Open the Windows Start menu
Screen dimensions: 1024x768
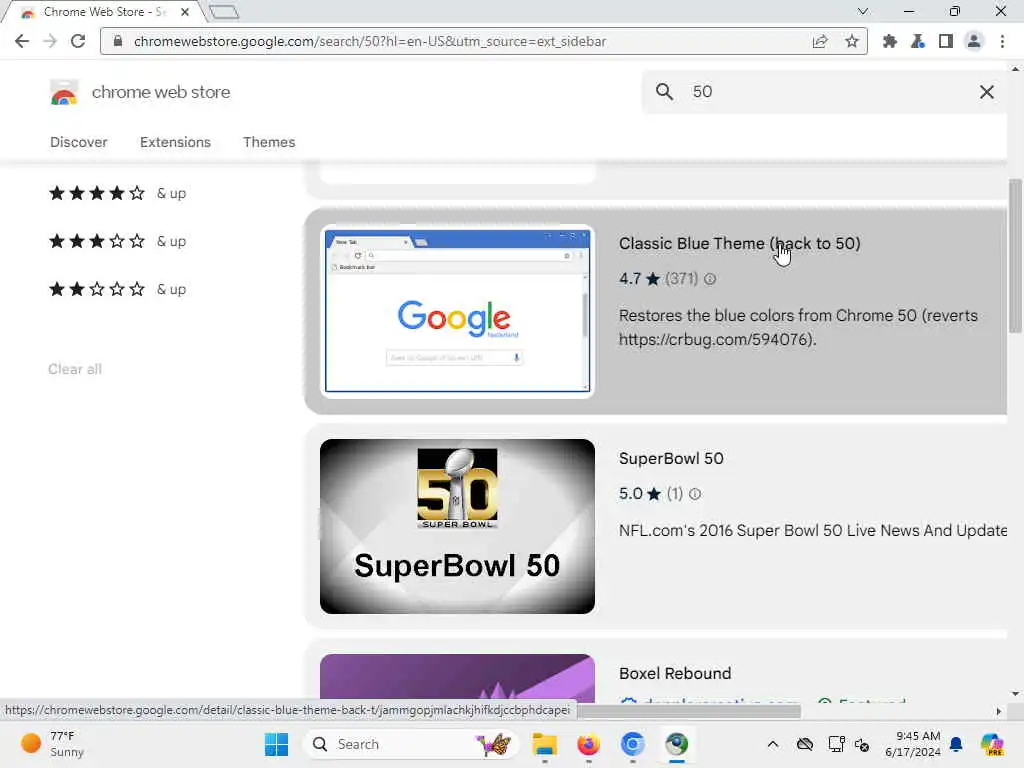[x=276, y=744]
